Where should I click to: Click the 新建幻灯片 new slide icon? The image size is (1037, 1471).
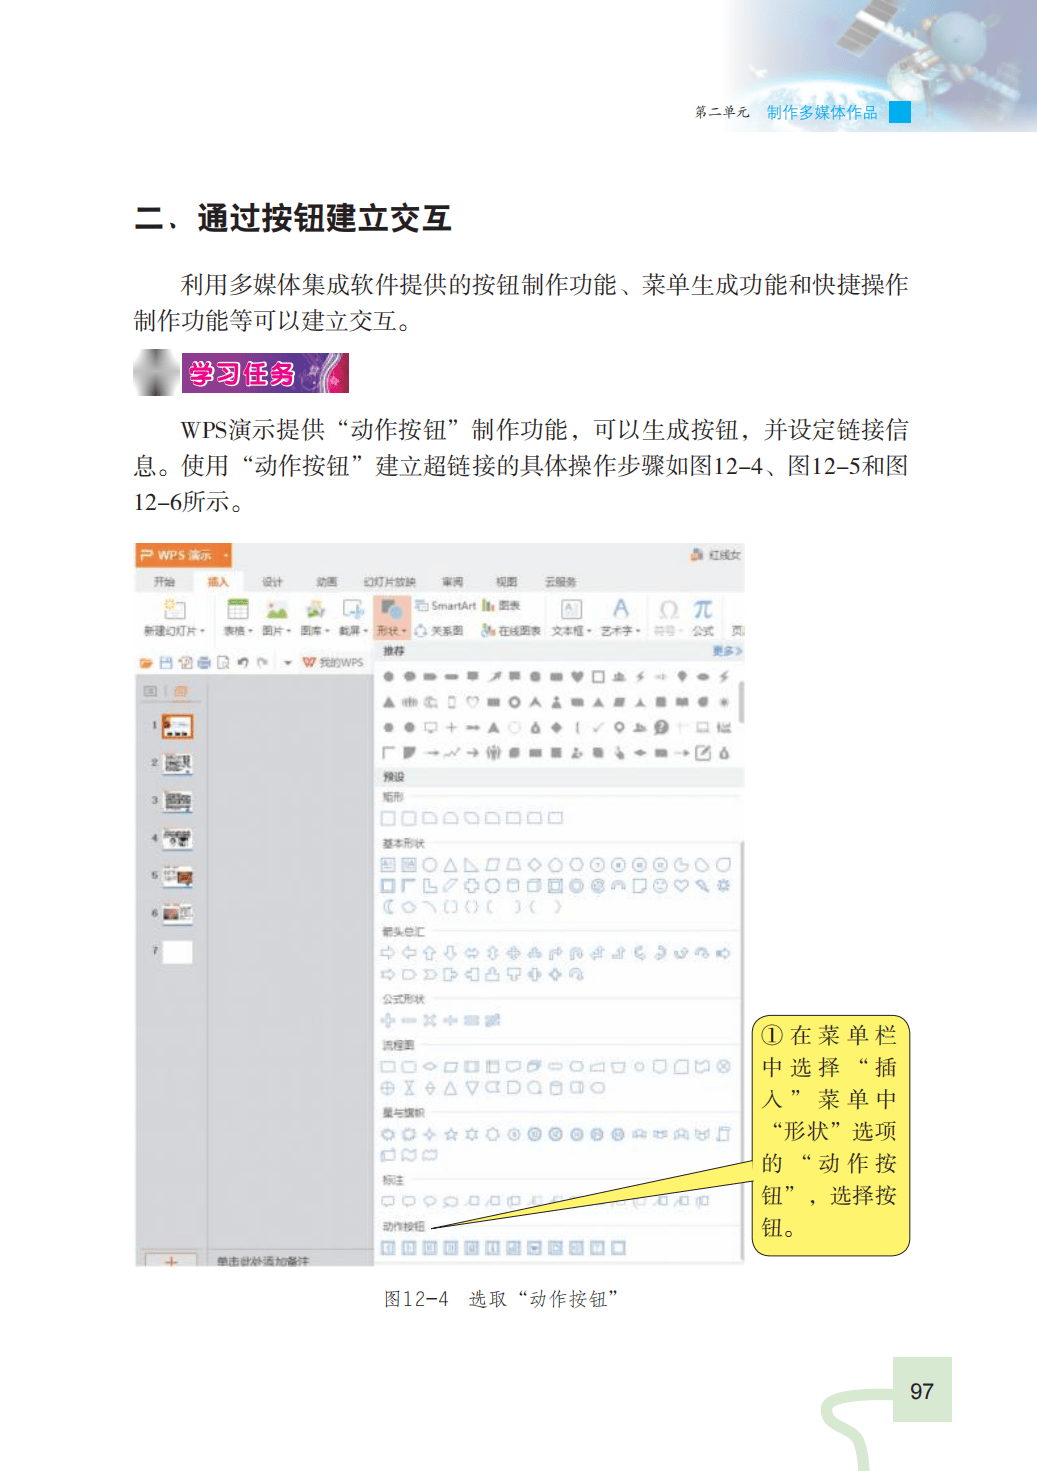coord(175,609)
